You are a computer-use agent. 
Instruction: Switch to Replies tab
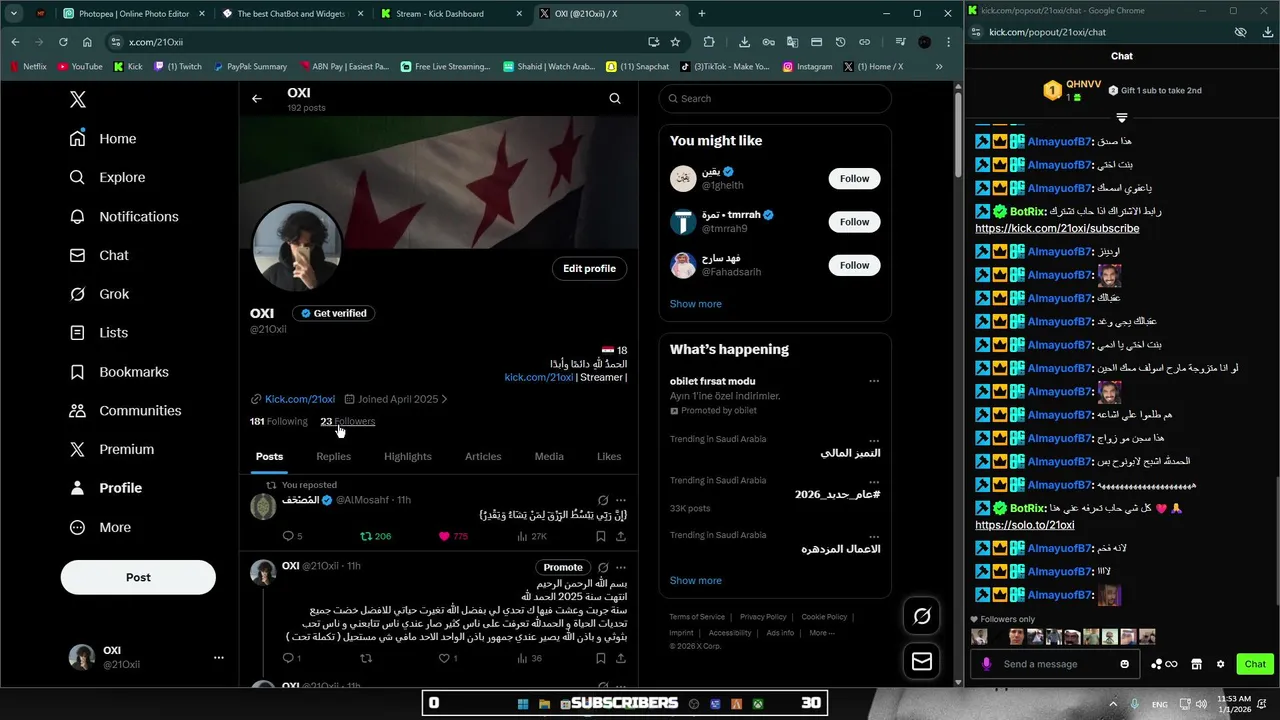[333, 456]
